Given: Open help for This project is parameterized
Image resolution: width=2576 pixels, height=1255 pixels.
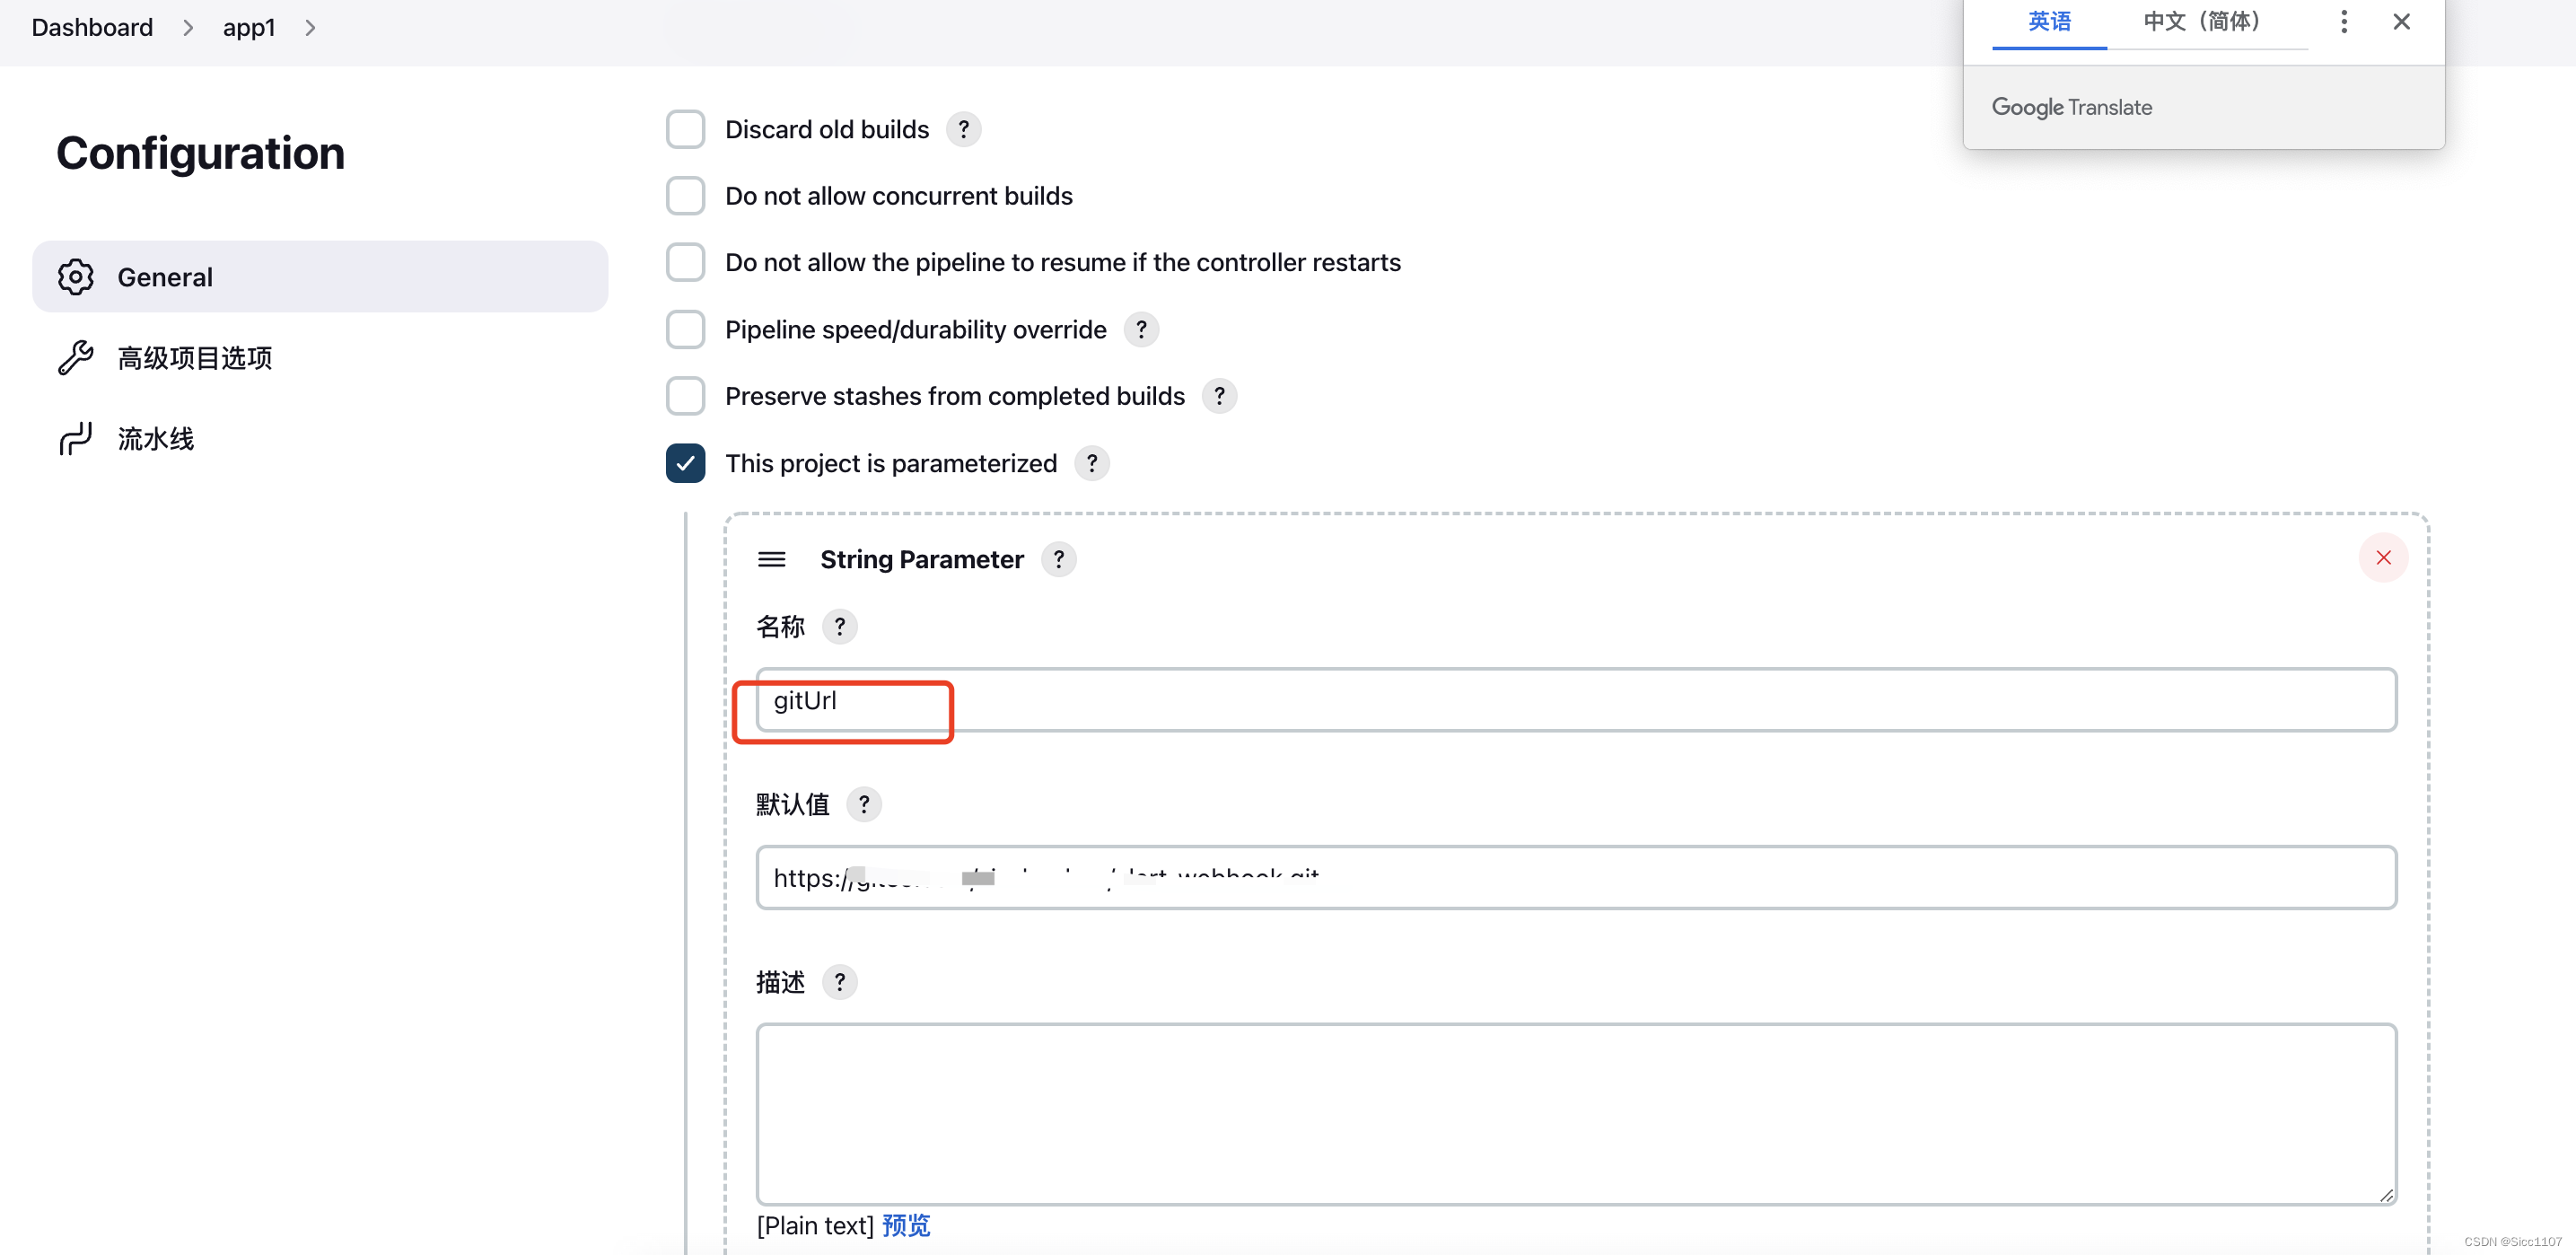Looking at the screenshot, I should pyautogui.click(x=1092, y=463).
